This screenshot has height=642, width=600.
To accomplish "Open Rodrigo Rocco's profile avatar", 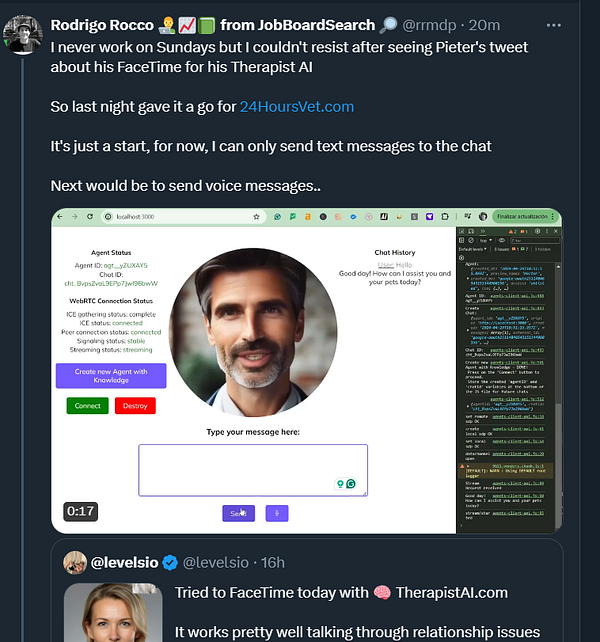I will (x=23, y=35).
